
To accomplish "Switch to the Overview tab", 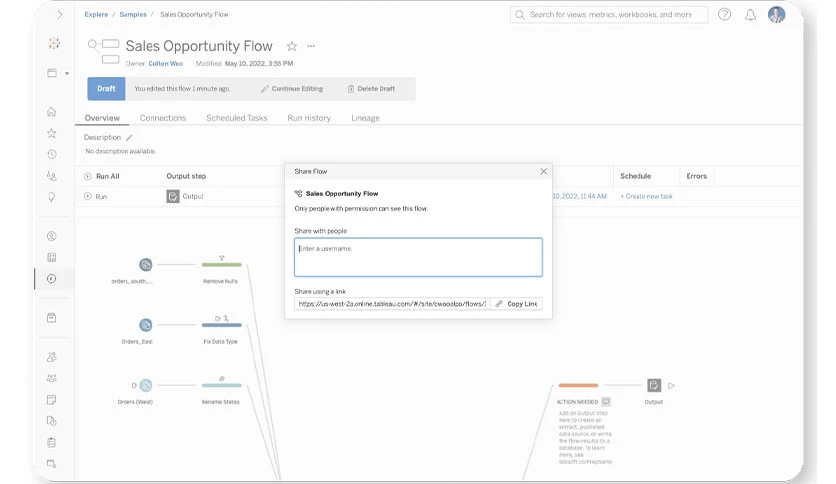I will point(102,118).
